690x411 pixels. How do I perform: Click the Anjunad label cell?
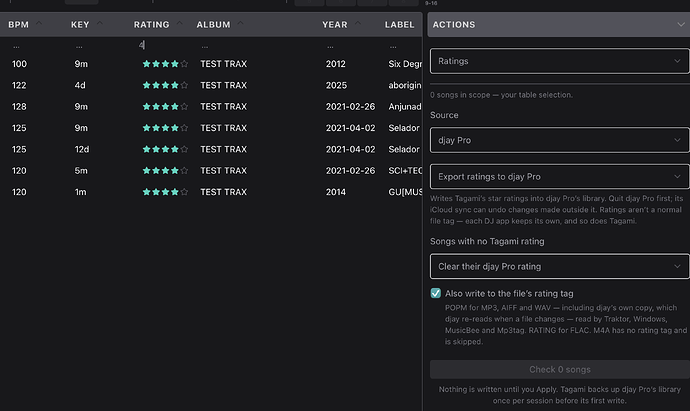[405, 106]
